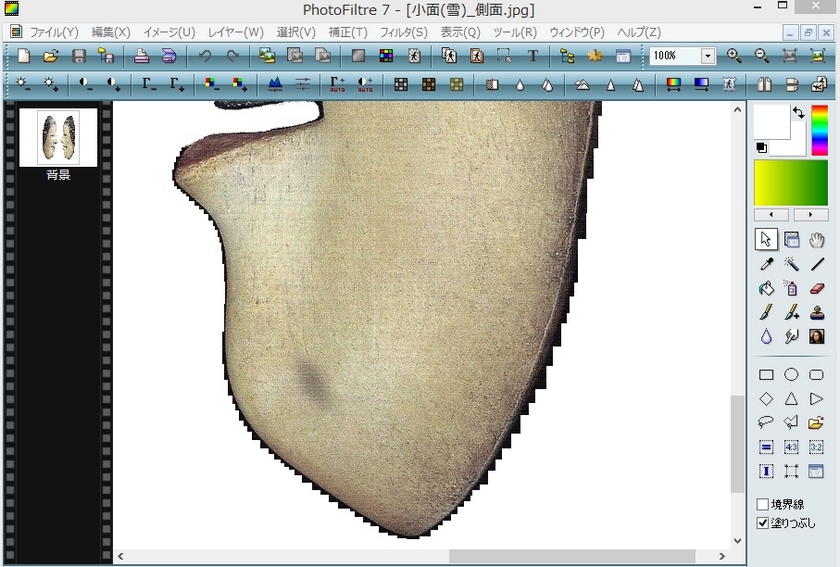Open the イメージ(U) menu

pyautogui.click(x=169, y=32)
